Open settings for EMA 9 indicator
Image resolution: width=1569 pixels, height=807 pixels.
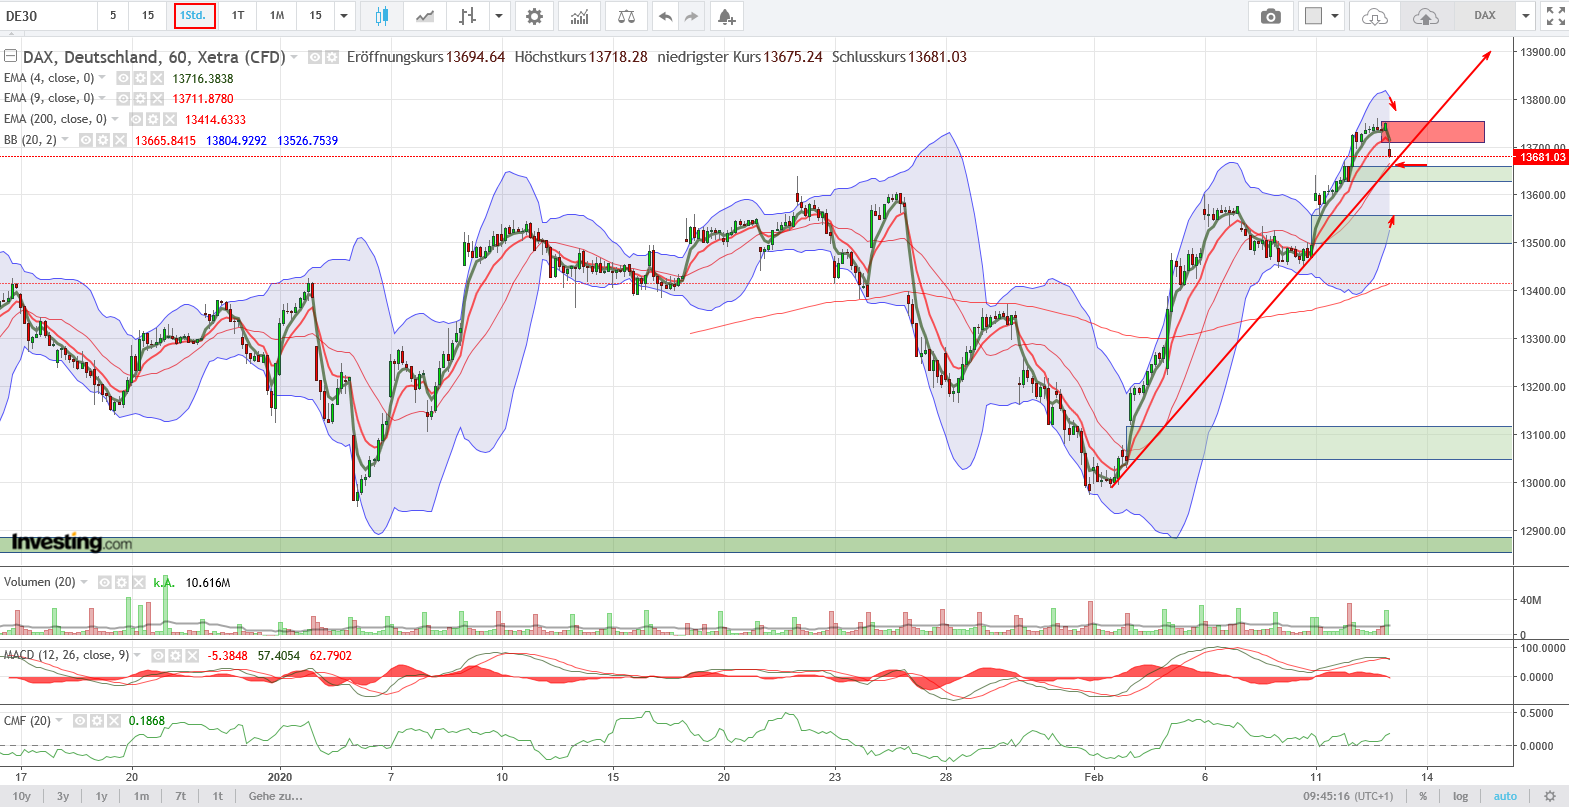[x=141, y=99]
